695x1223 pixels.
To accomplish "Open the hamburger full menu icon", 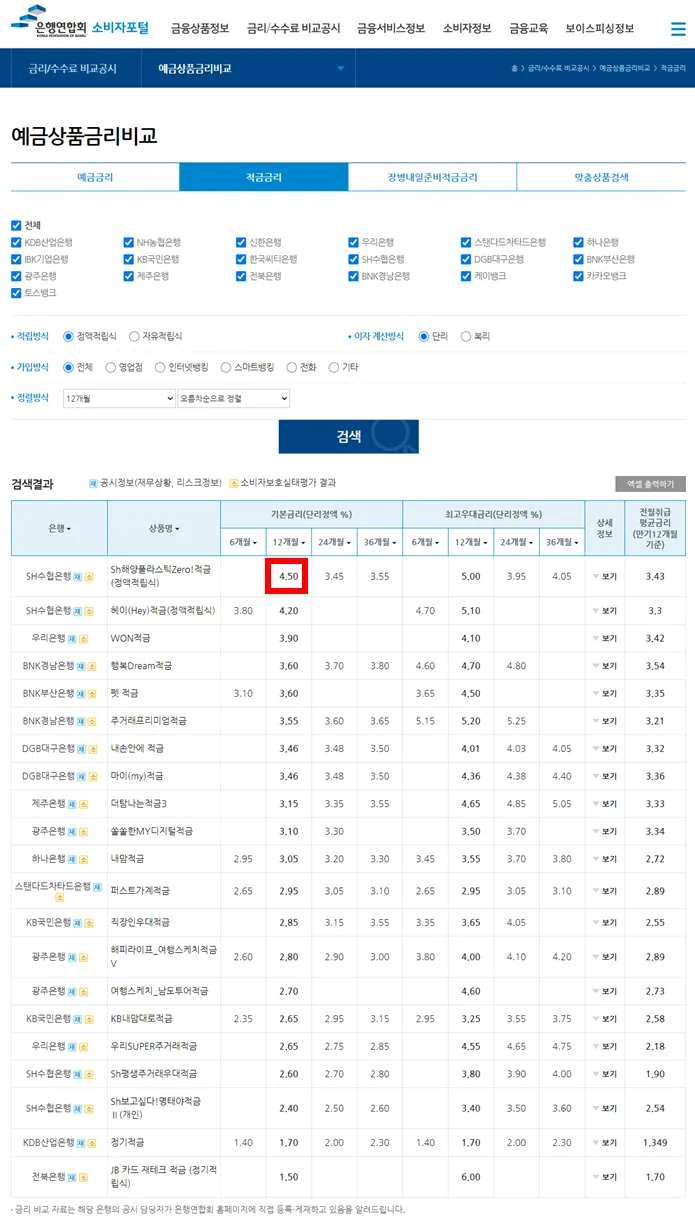I will click(679, 29).
